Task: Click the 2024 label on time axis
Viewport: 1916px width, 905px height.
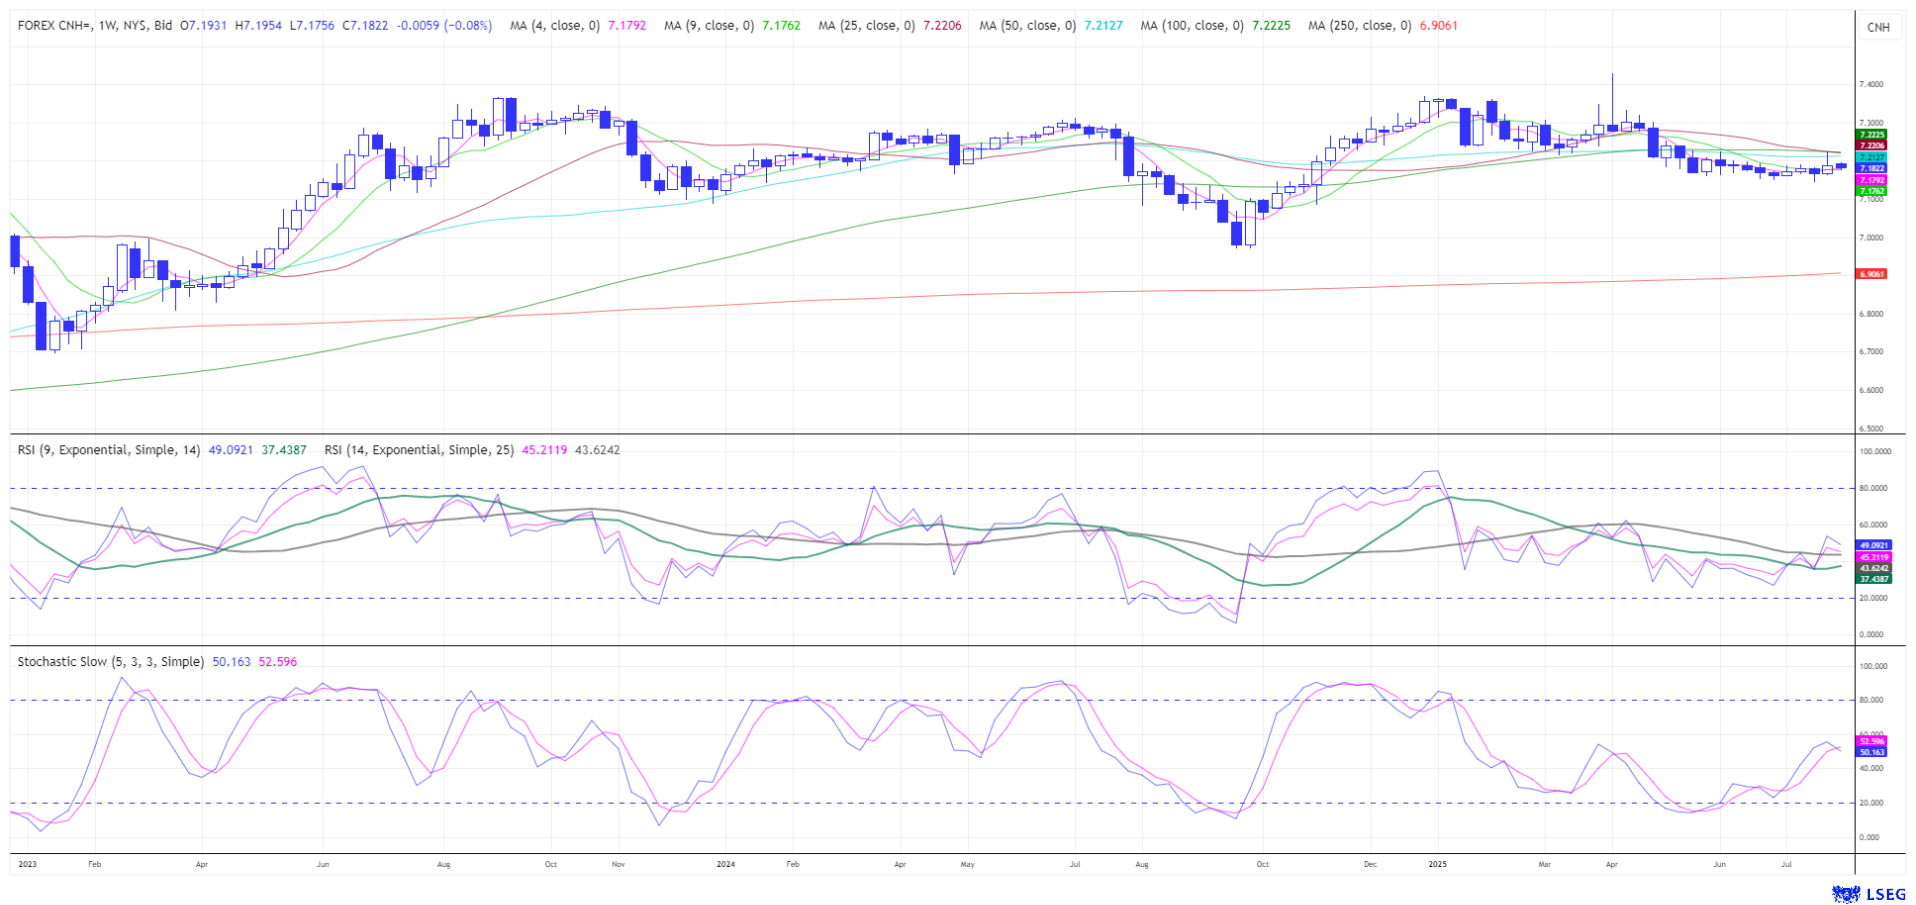Action: coord(726,863)
